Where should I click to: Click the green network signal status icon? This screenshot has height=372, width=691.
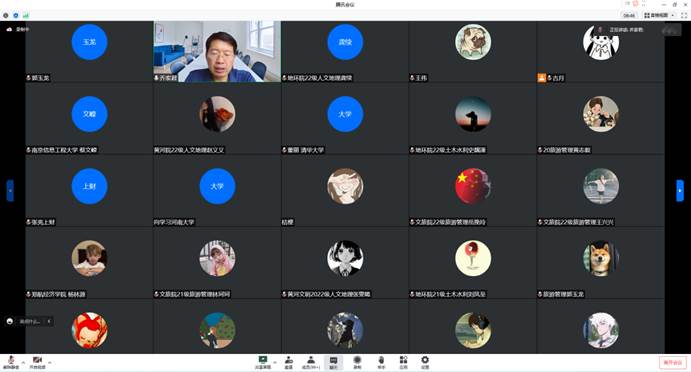click(26, 15)
